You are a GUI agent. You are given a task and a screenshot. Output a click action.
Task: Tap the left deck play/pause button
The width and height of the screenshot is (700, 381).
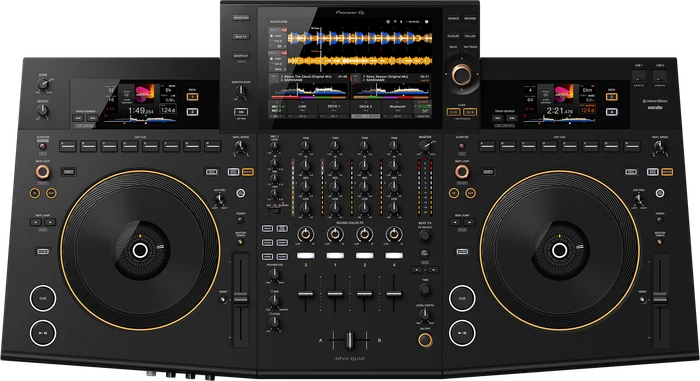tap(43, 333)
